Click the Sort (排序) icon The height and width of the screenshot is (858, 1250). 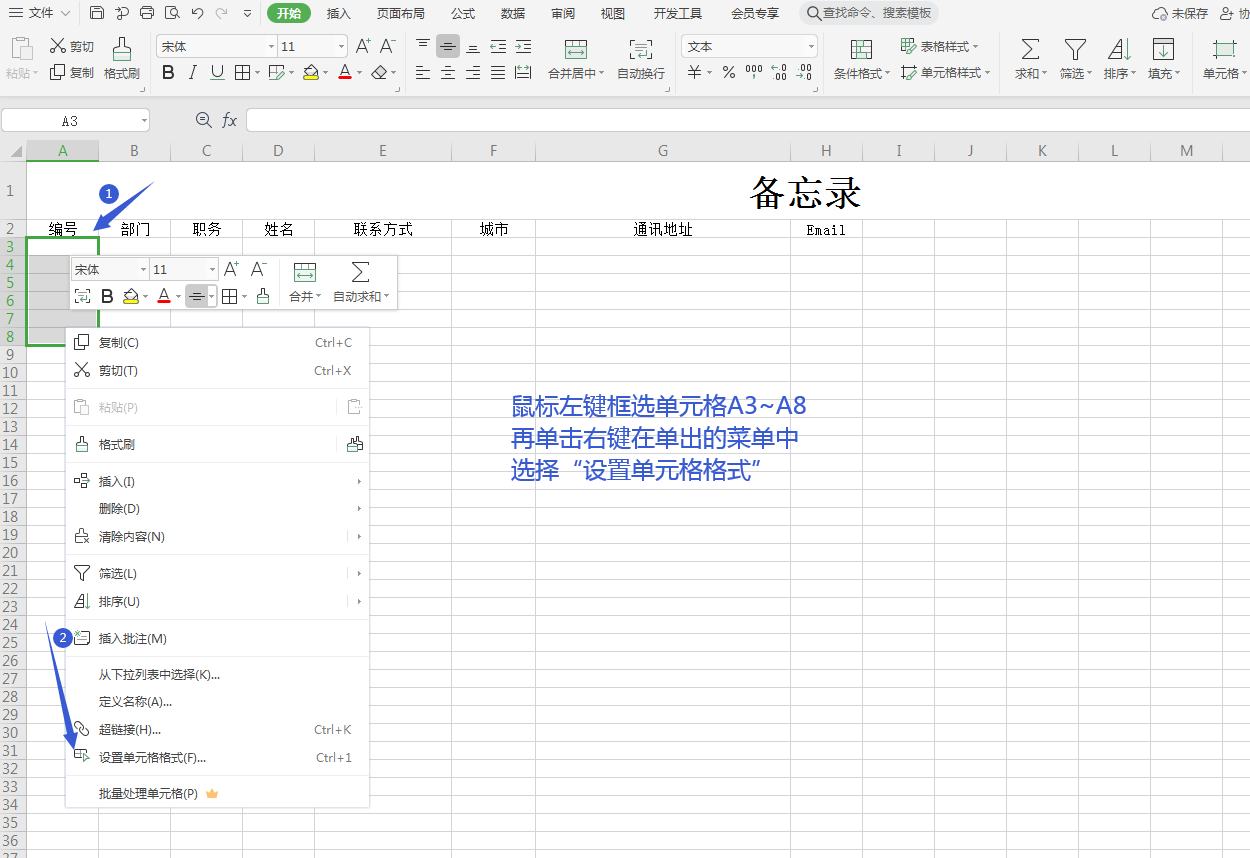pyautogui.click(x=1119, y=49)
